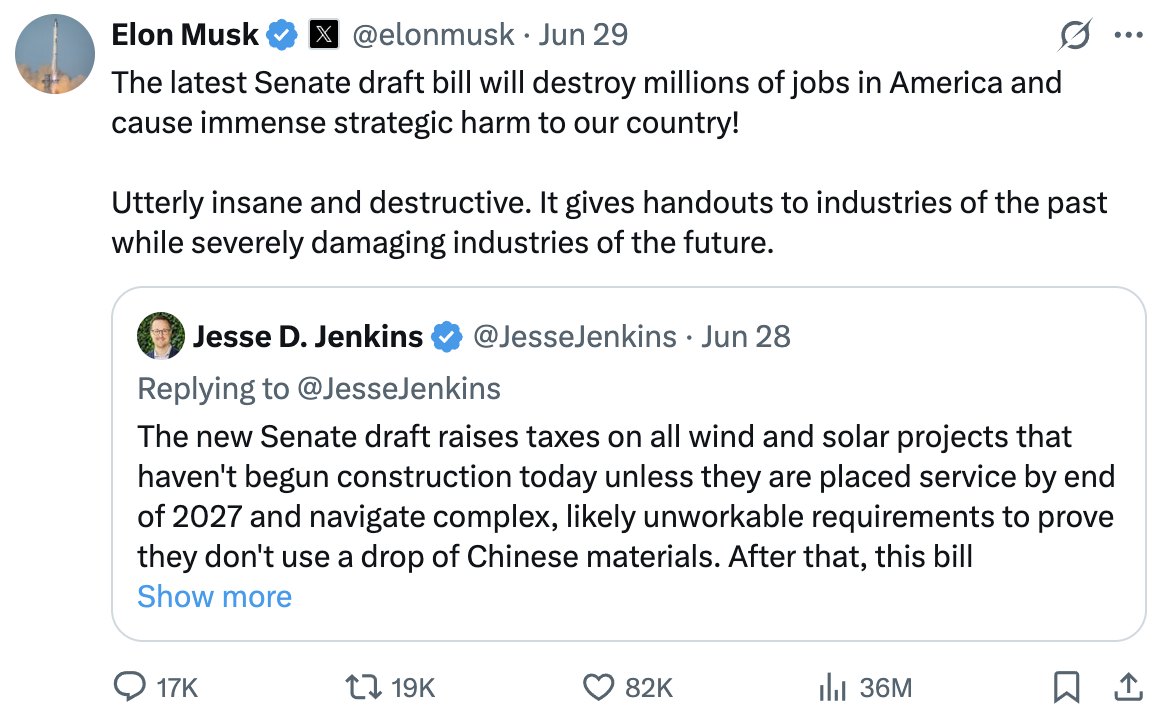This screenshot has width=1172, height=722.
Task: Open Elon Musk's profile picture
Action: [x=54, y=54]
